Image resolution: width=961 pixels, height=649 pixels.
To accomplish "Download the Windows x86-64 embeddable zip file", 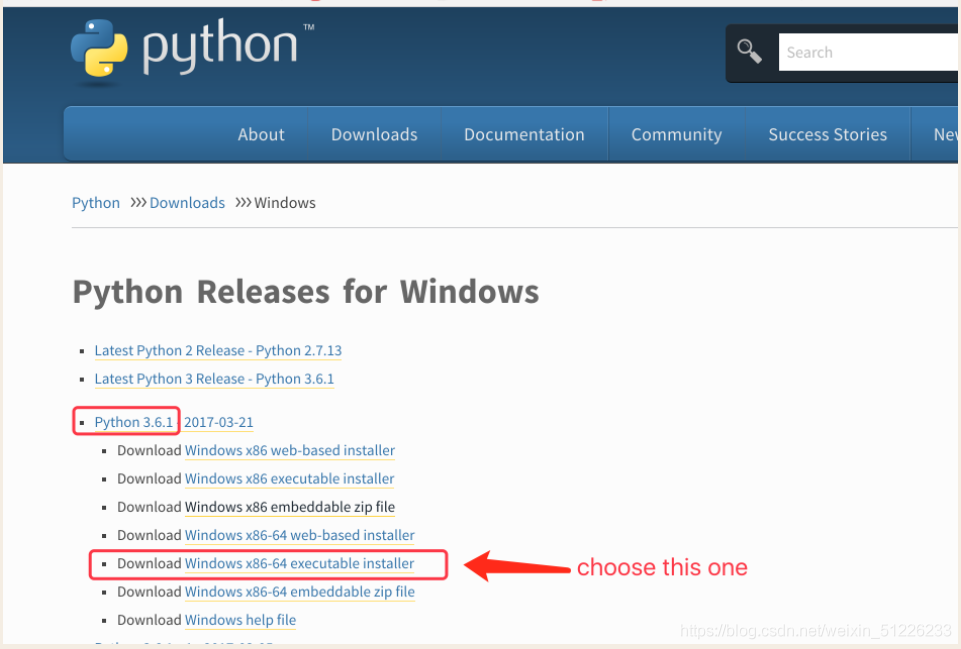I will coord(300,591).
